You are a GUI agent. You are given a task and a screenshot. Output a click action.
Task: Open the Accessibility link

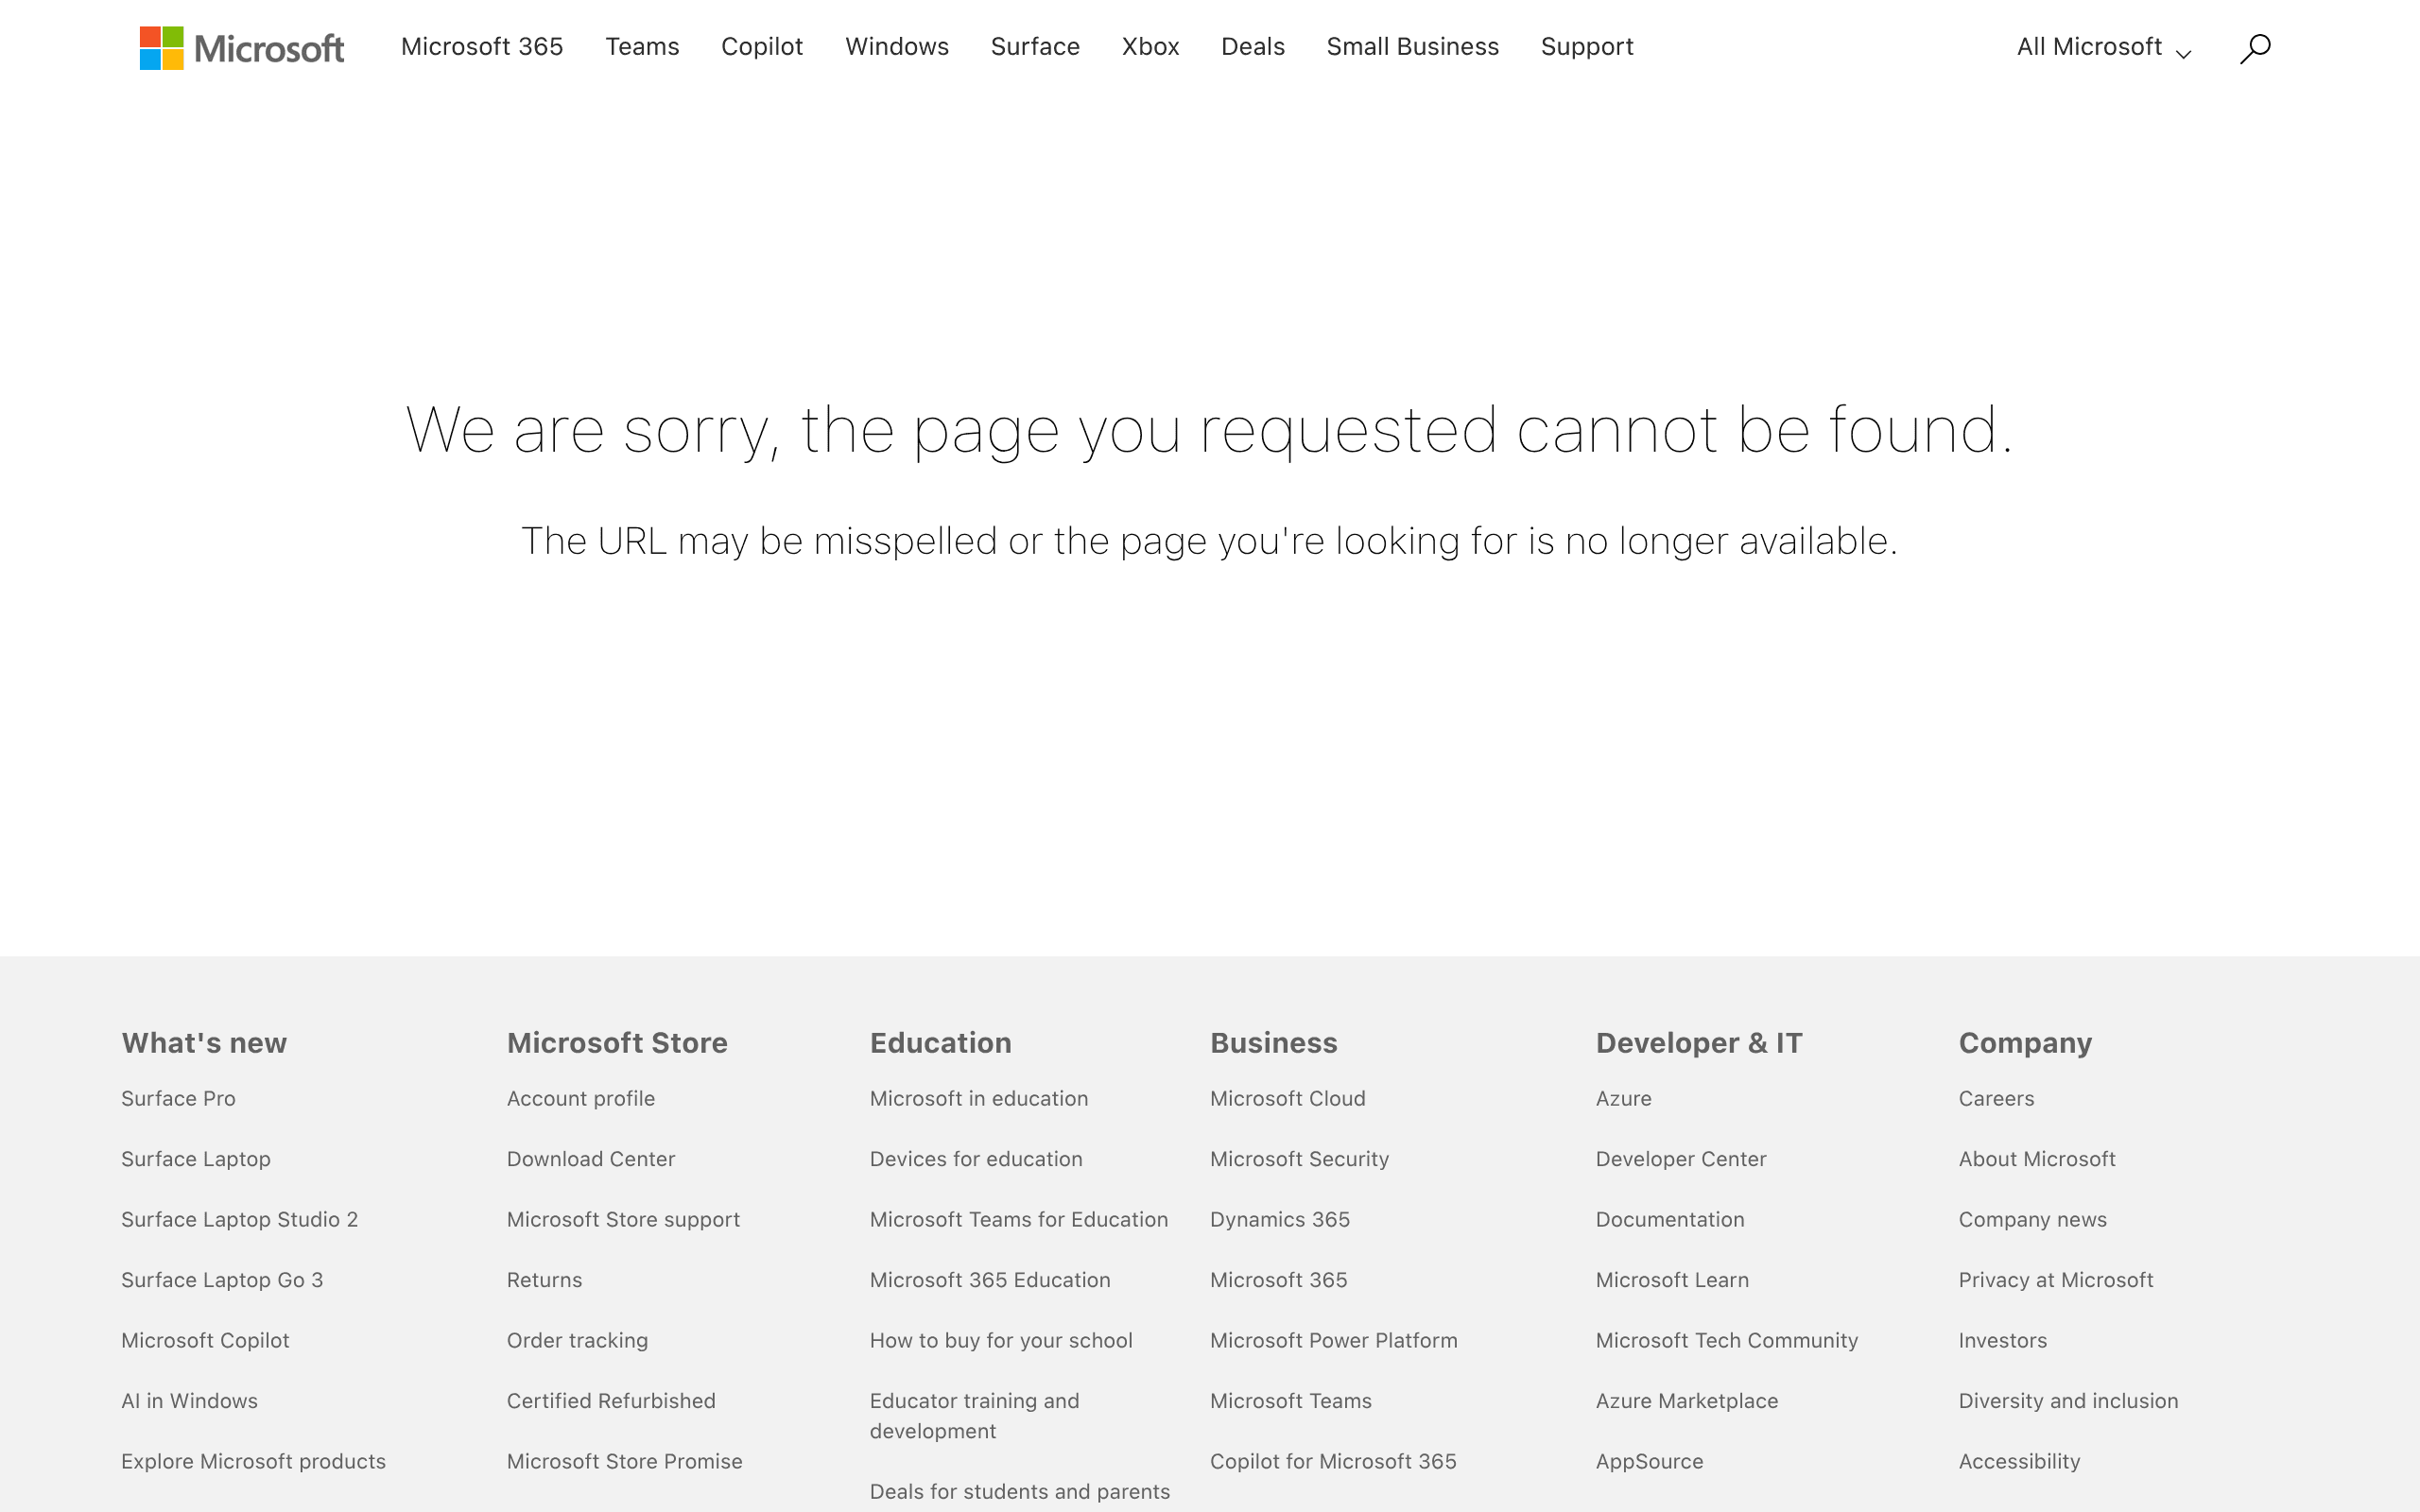click(2019, 1461)
